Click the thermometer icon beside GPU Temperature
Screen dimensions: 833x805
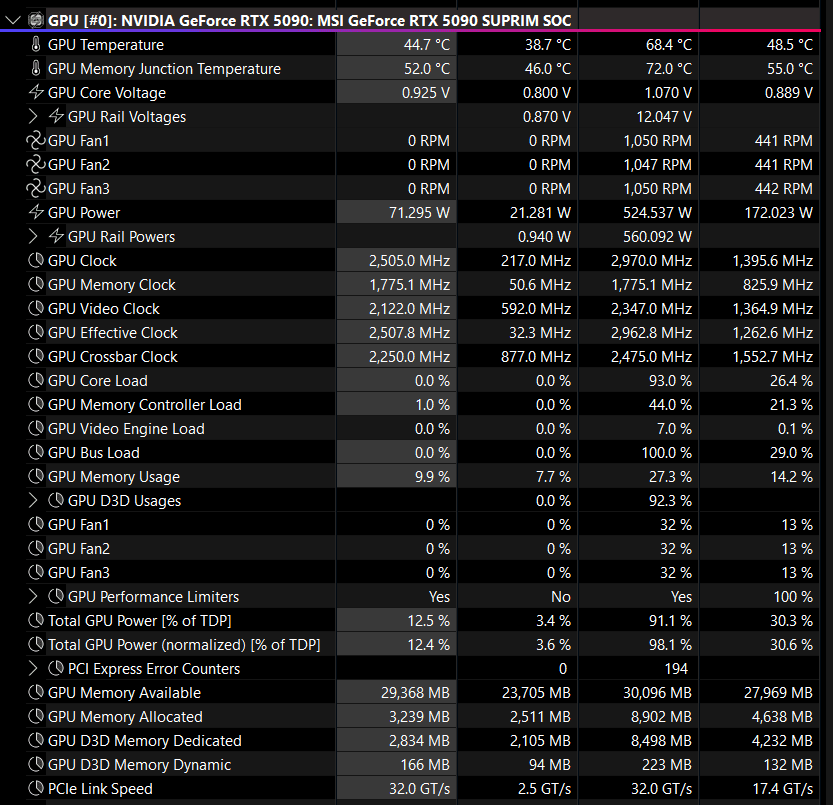tap(36, 44)
